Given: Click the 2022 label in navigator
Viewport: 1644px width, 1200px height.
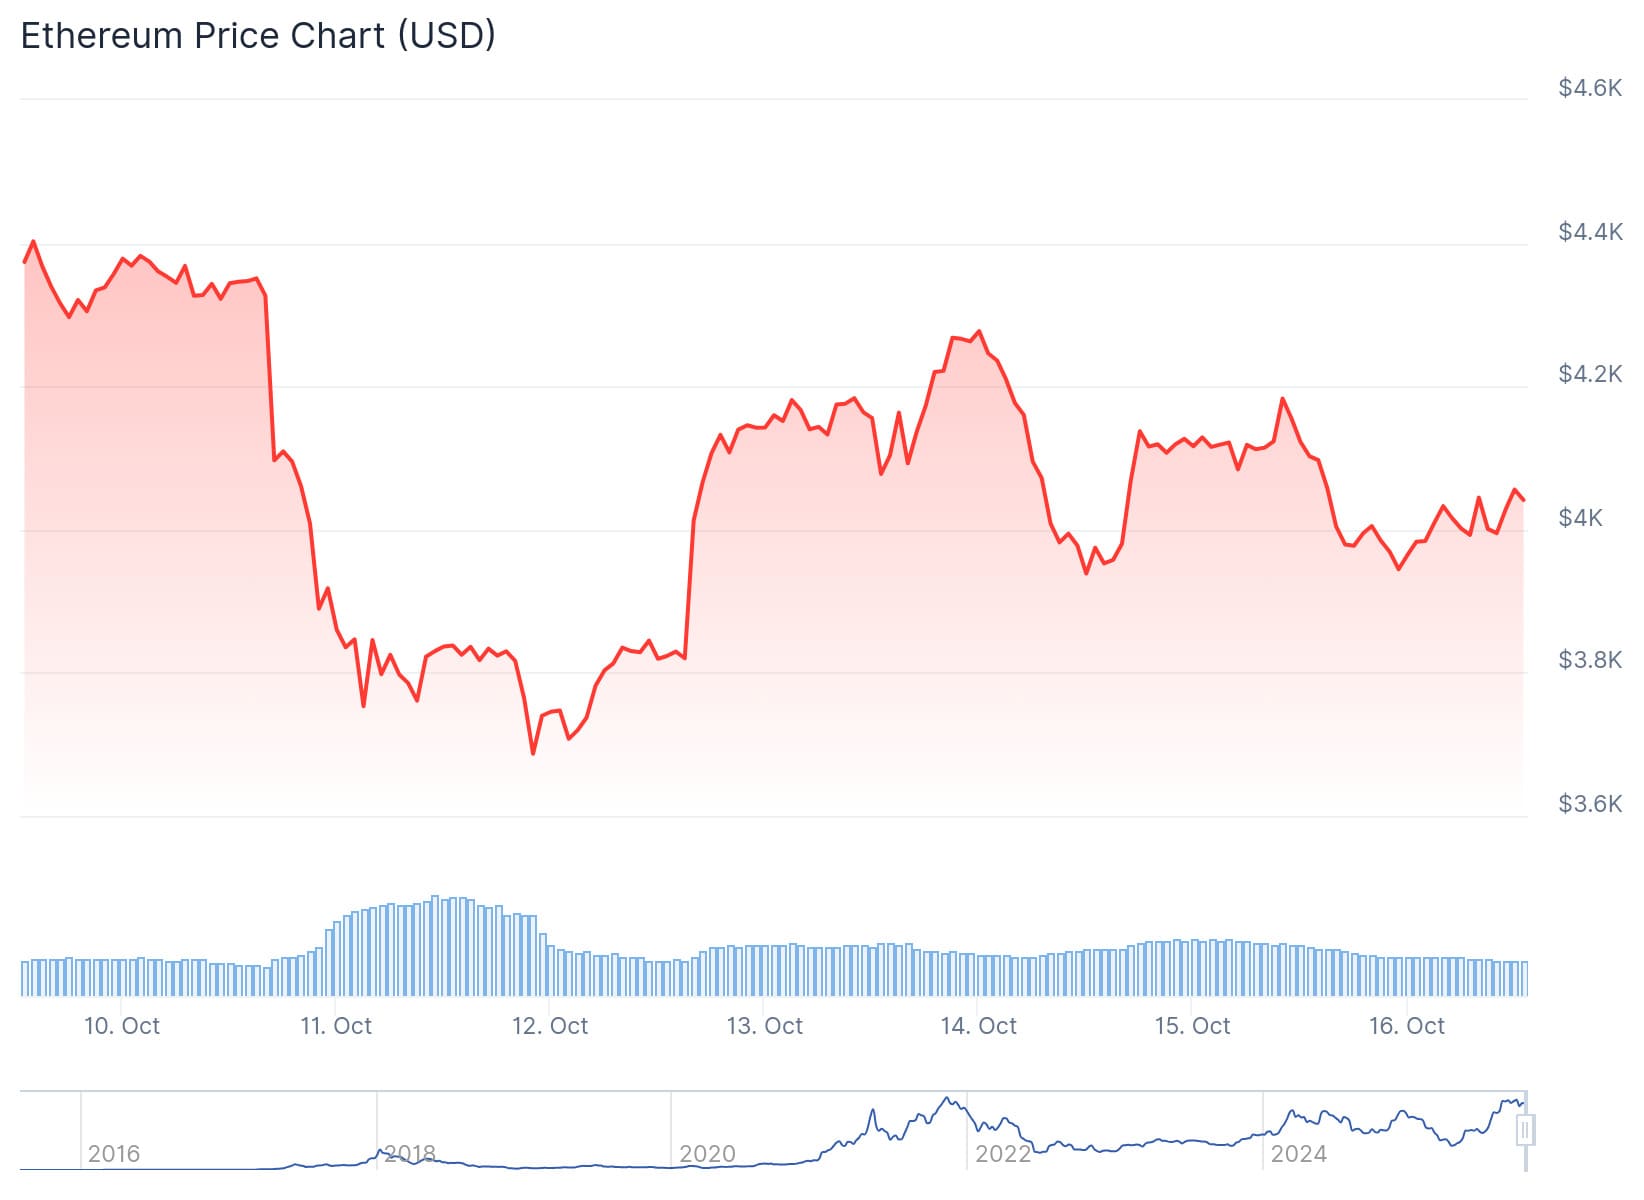Looking at the screenshot, I should click(1003, 1154).
